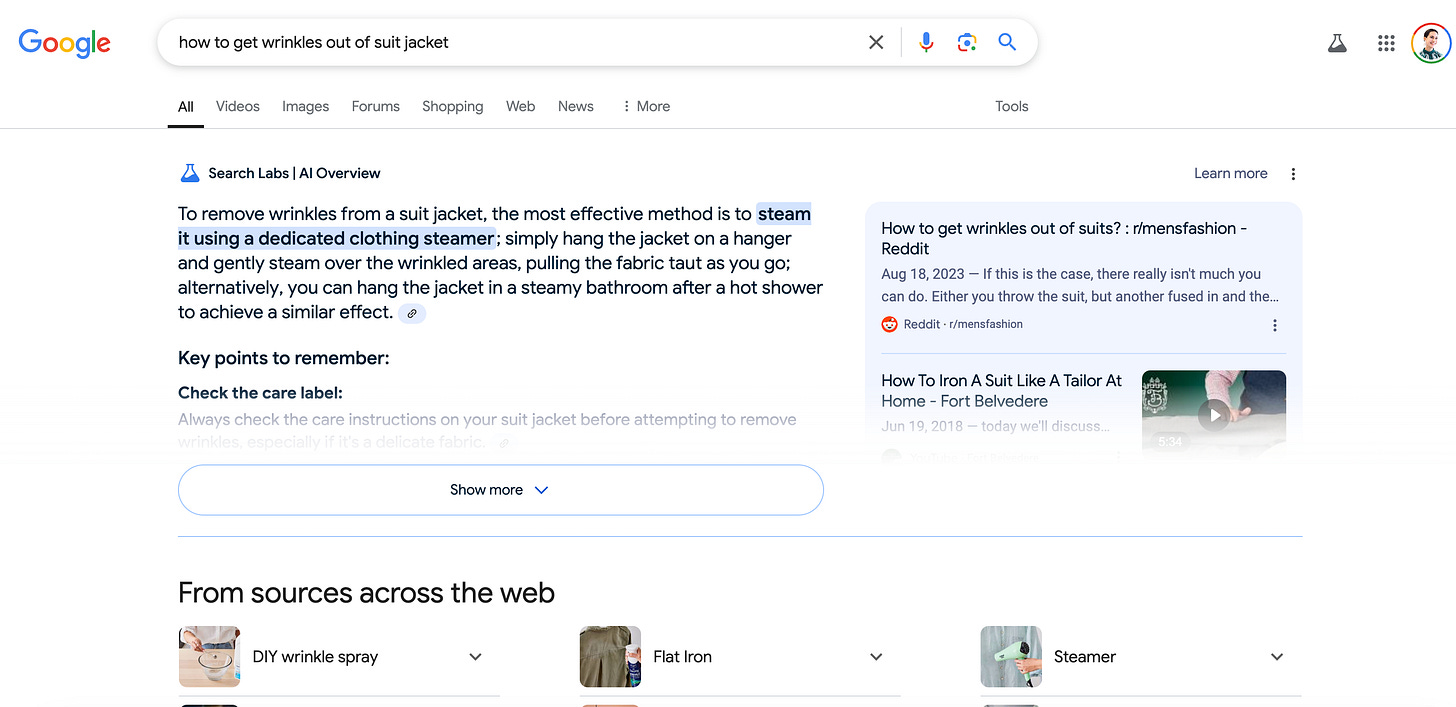Expand the Steamer section

point(1277,657)
